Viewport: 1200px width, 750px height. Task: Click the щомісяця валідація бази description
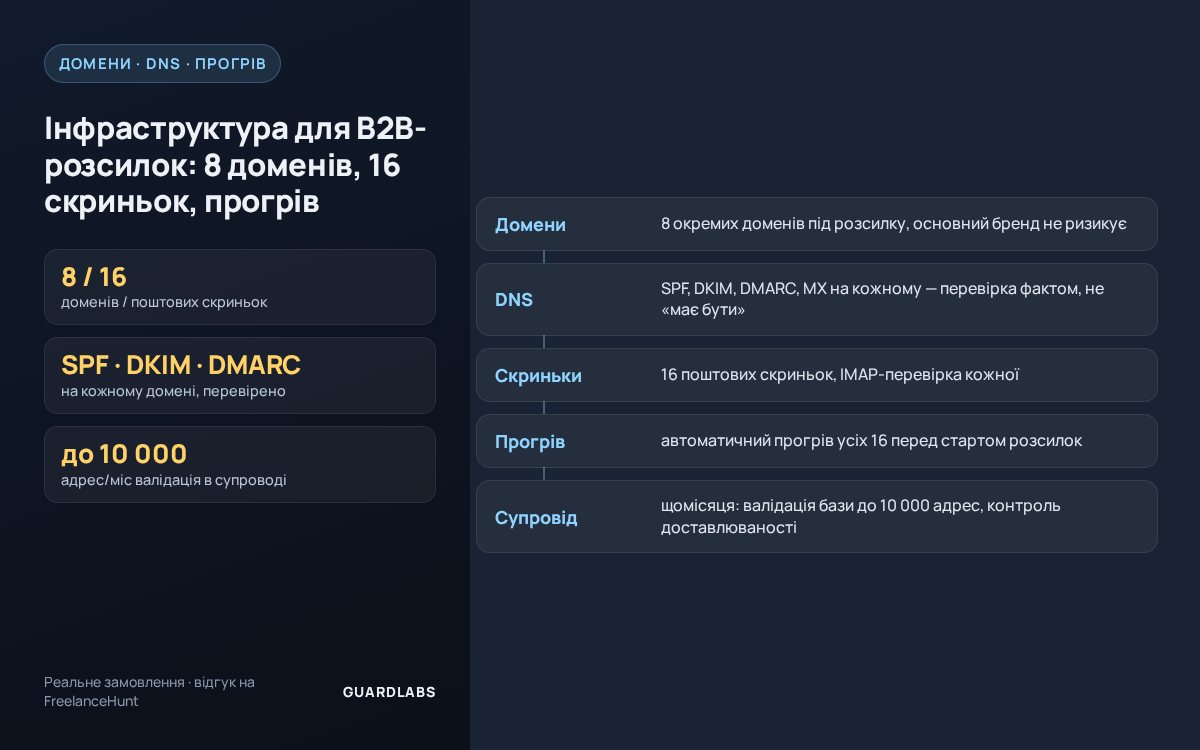tap(860, 516)
